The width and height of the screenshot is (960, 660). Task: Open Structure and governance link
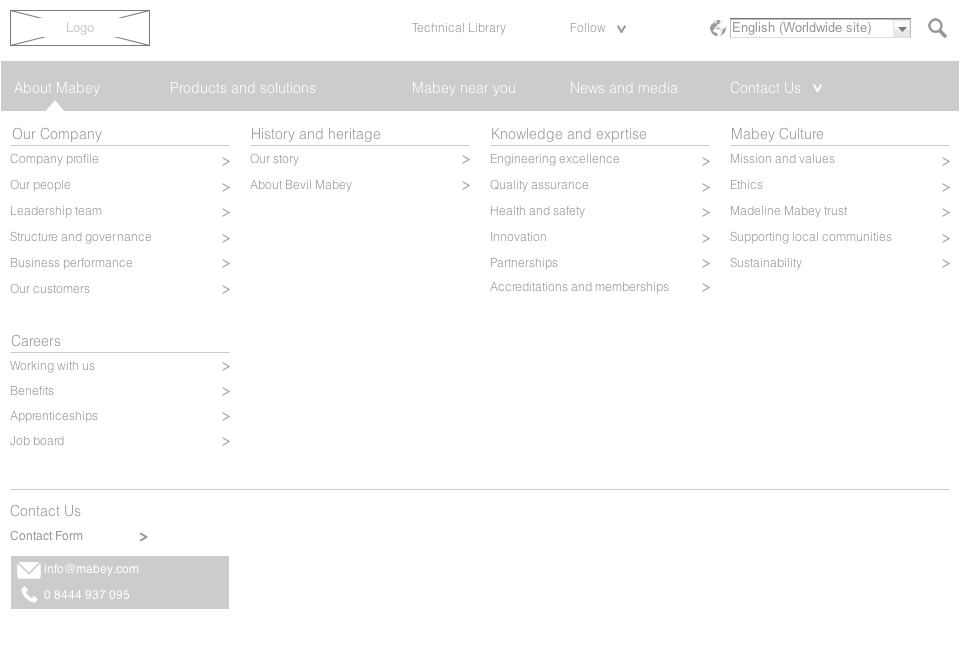(81, 237)
